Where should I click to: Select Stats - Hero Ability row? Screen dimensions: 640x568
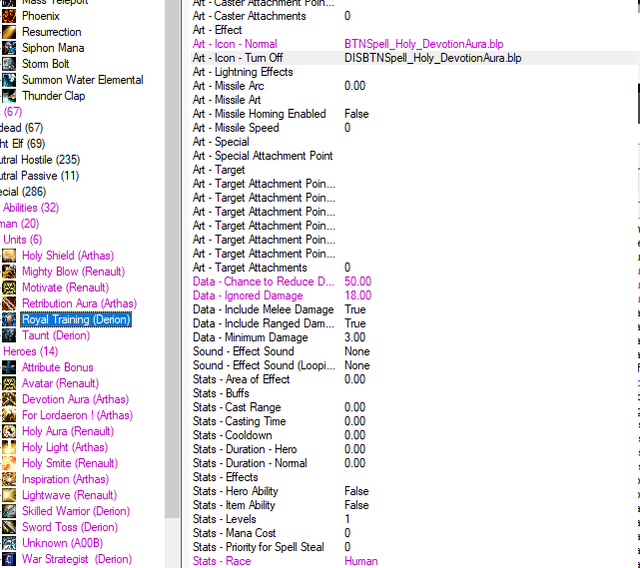[415, 491]
